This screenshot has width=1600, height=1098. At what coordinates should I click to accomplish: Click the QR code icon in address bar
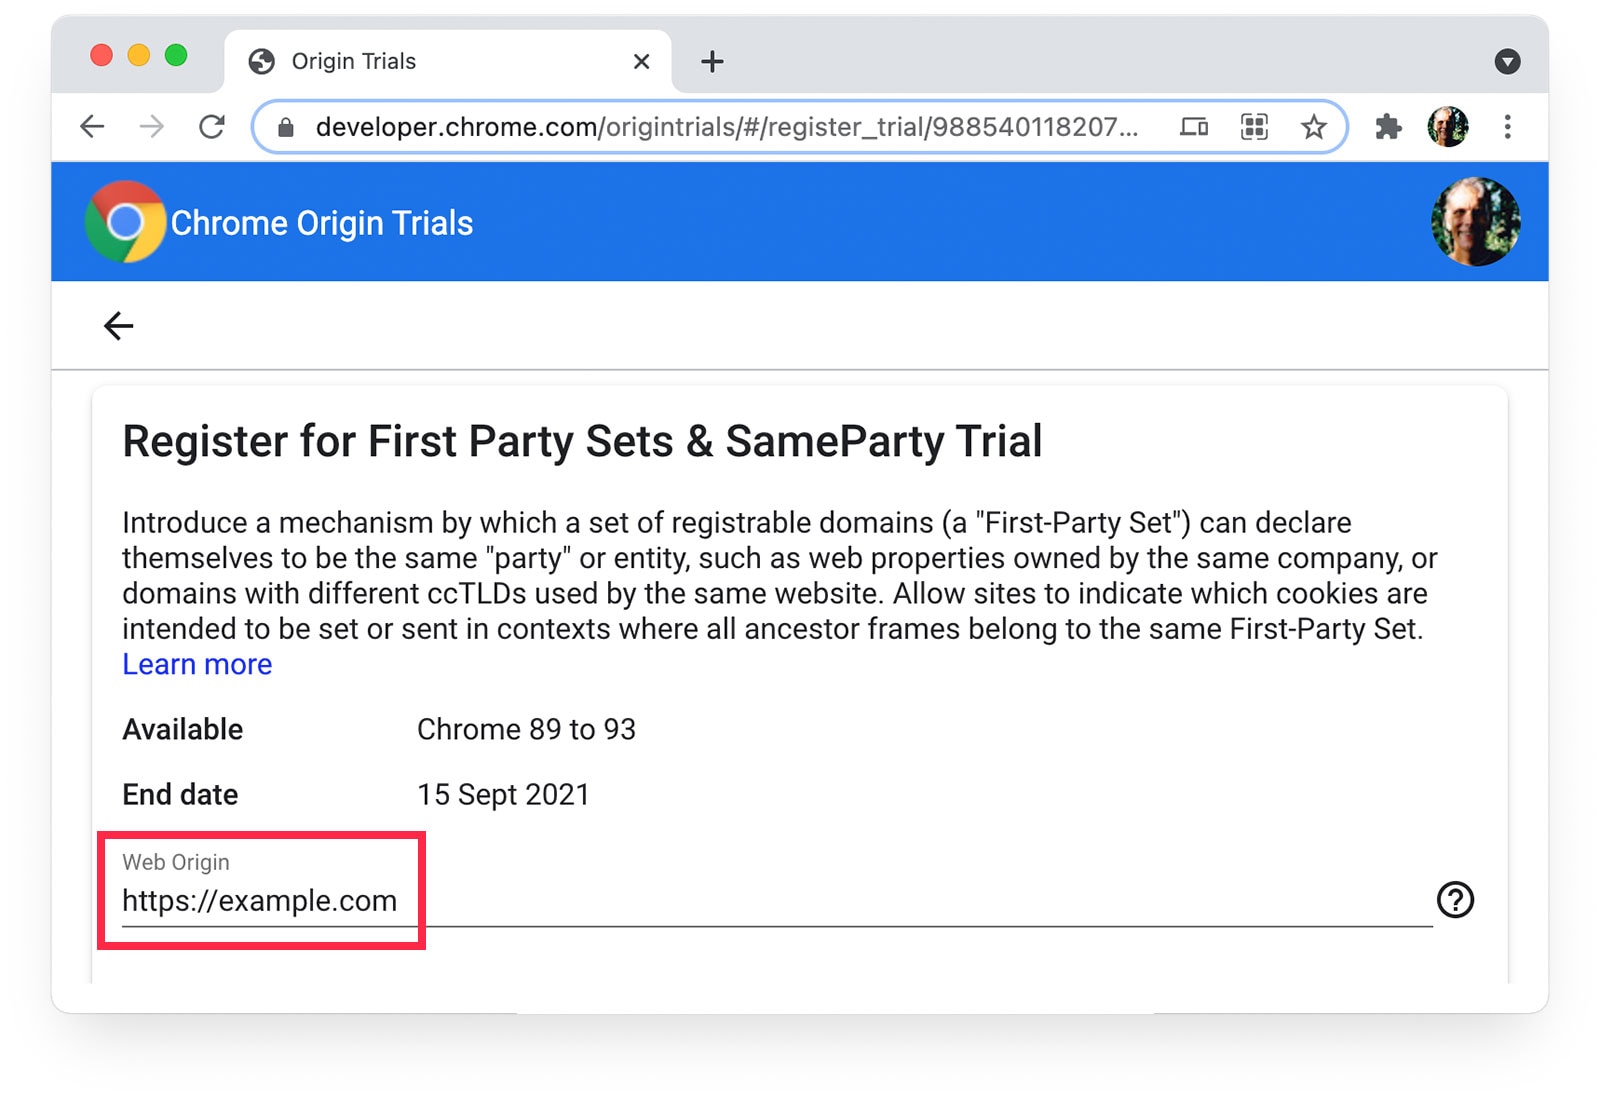click(1254, 127)
